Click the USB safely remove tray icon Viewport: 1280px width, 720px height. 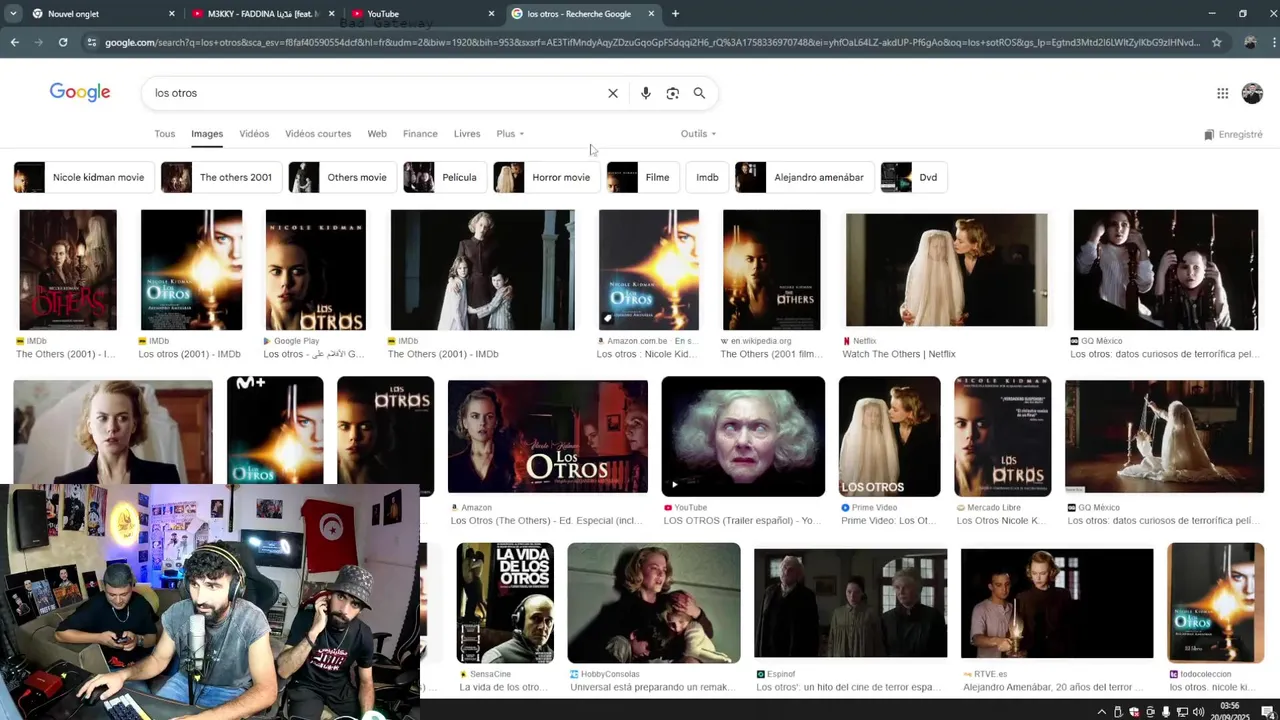coord(1118,712)
